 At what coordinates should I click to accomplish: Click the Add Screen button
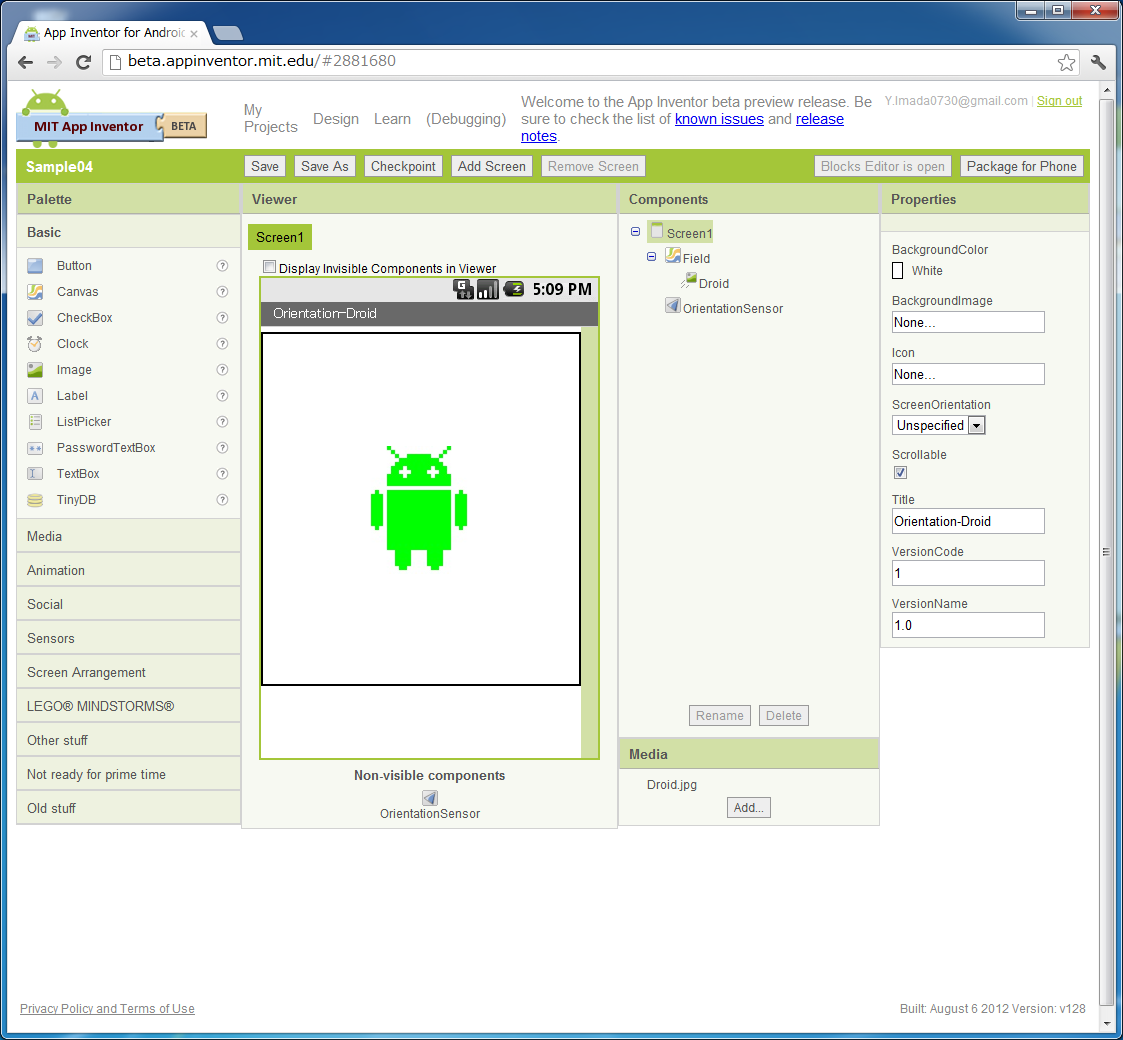pos(491,166)
